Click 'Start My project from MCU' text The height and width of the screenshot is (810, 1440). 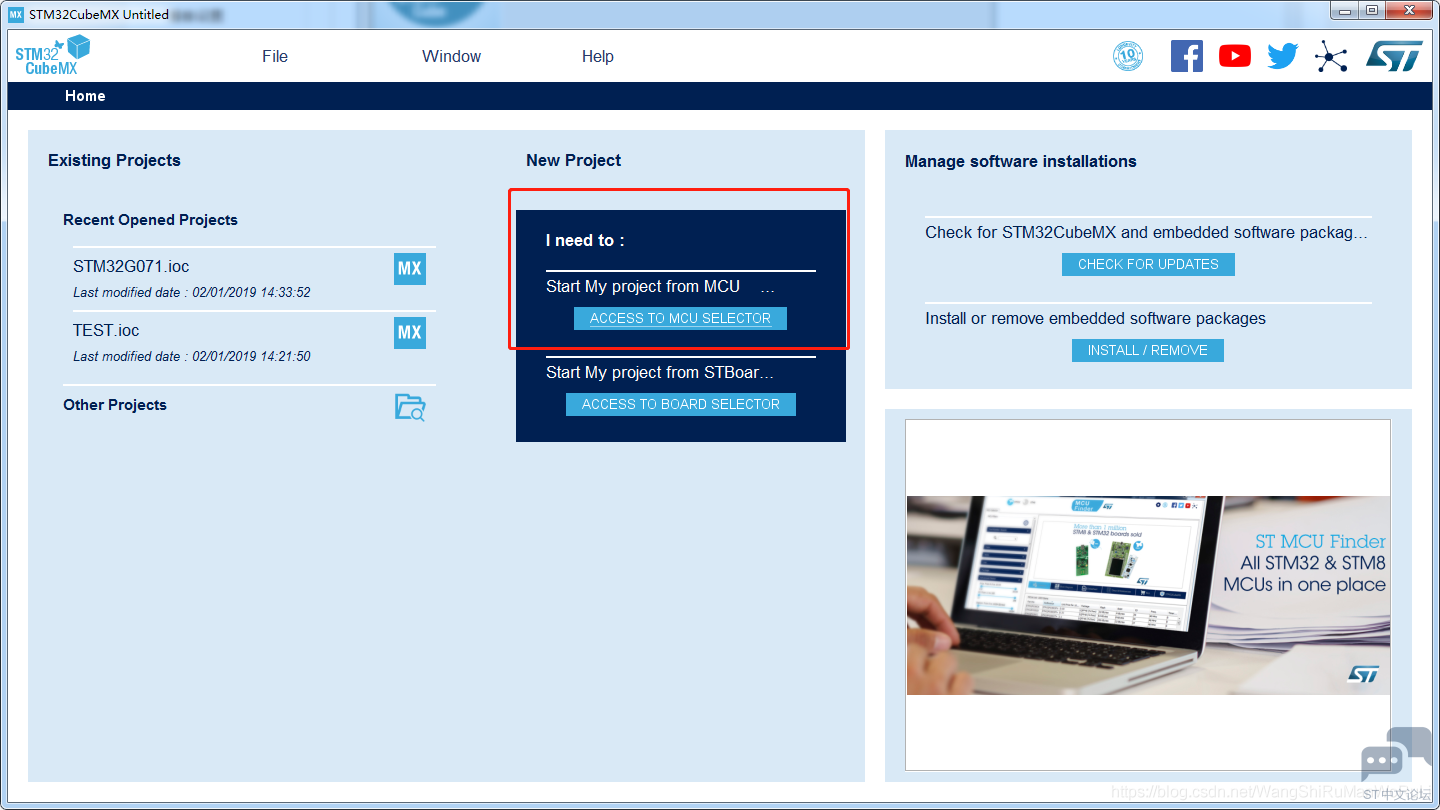coord(643,286)
